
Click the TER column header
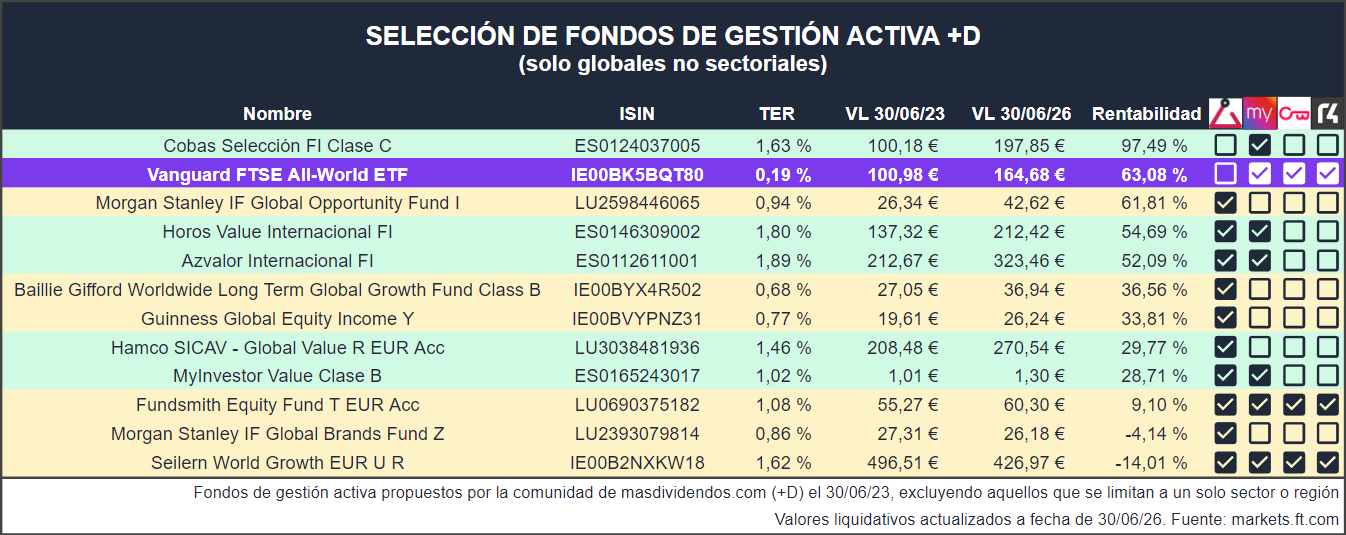pyautogui.click(x=777, y=114)
